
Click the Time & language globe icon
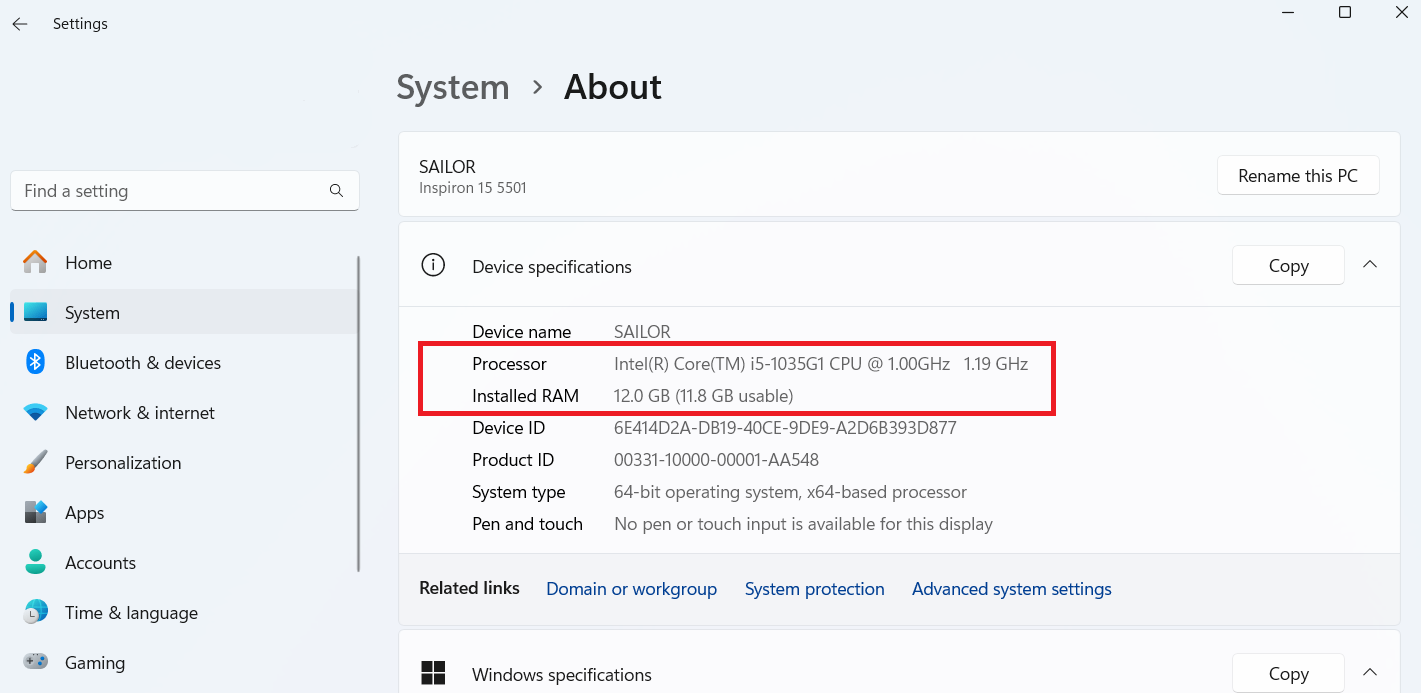35,612
